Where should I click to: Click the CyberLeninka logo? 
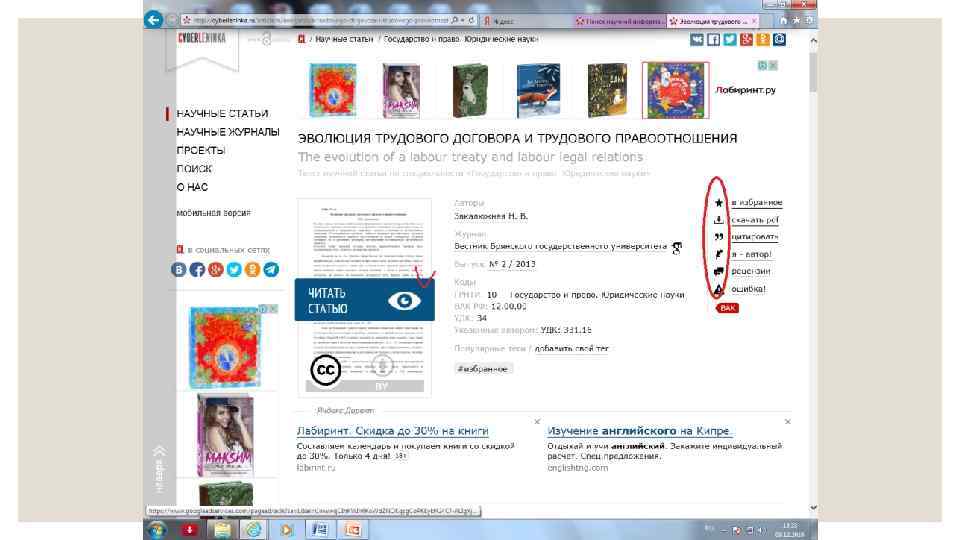(x=202, y=39)
